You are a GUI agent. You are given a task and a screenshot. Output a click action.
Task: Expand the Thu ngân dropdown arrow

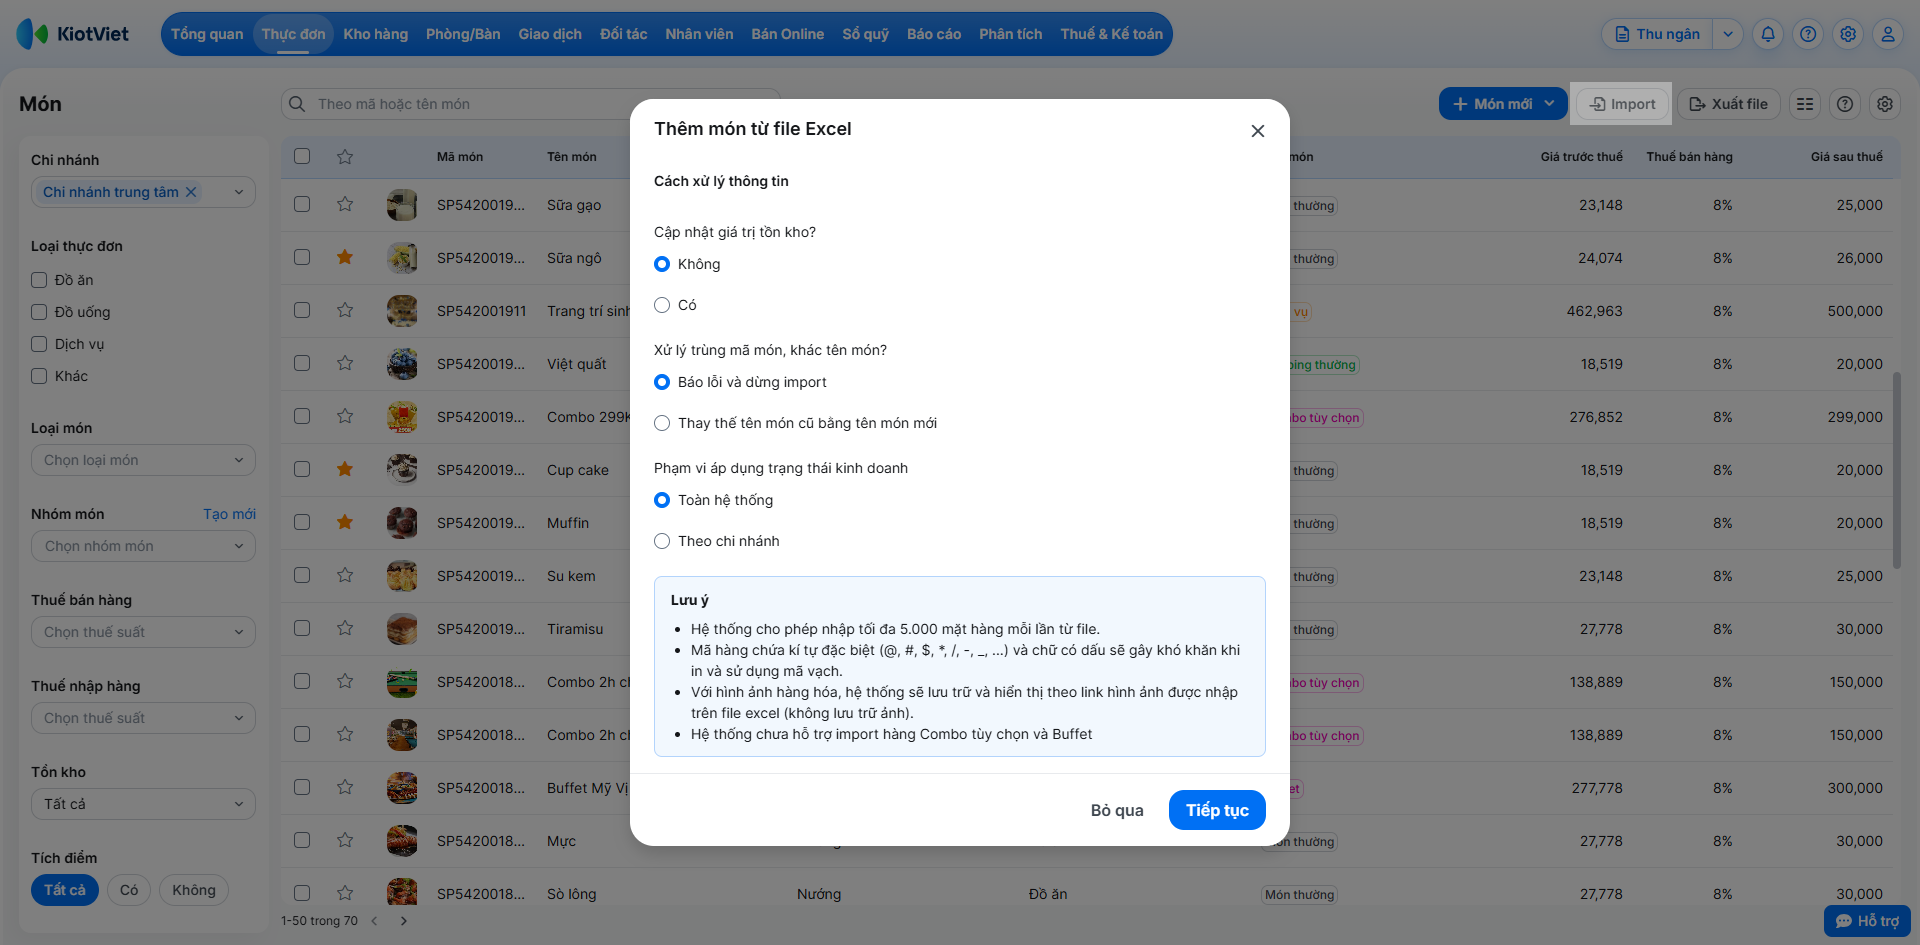1728,34
